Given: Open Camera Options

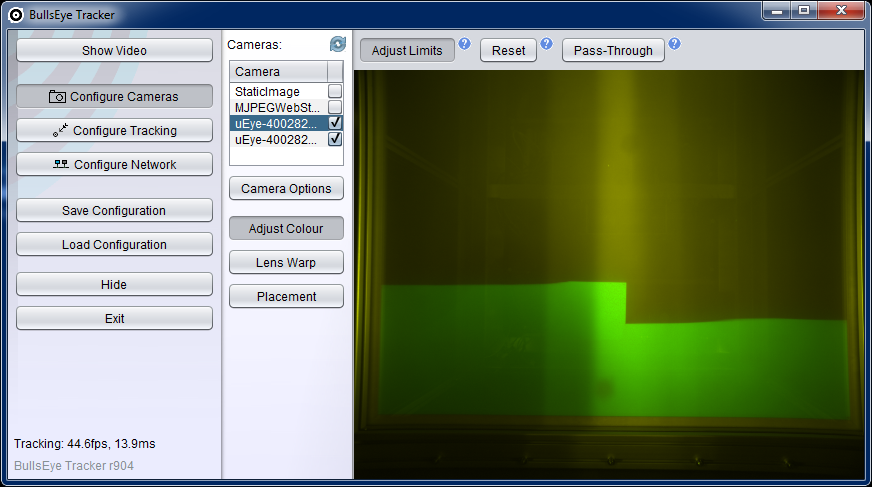Looking at the screenshot, I should (286, 189).
